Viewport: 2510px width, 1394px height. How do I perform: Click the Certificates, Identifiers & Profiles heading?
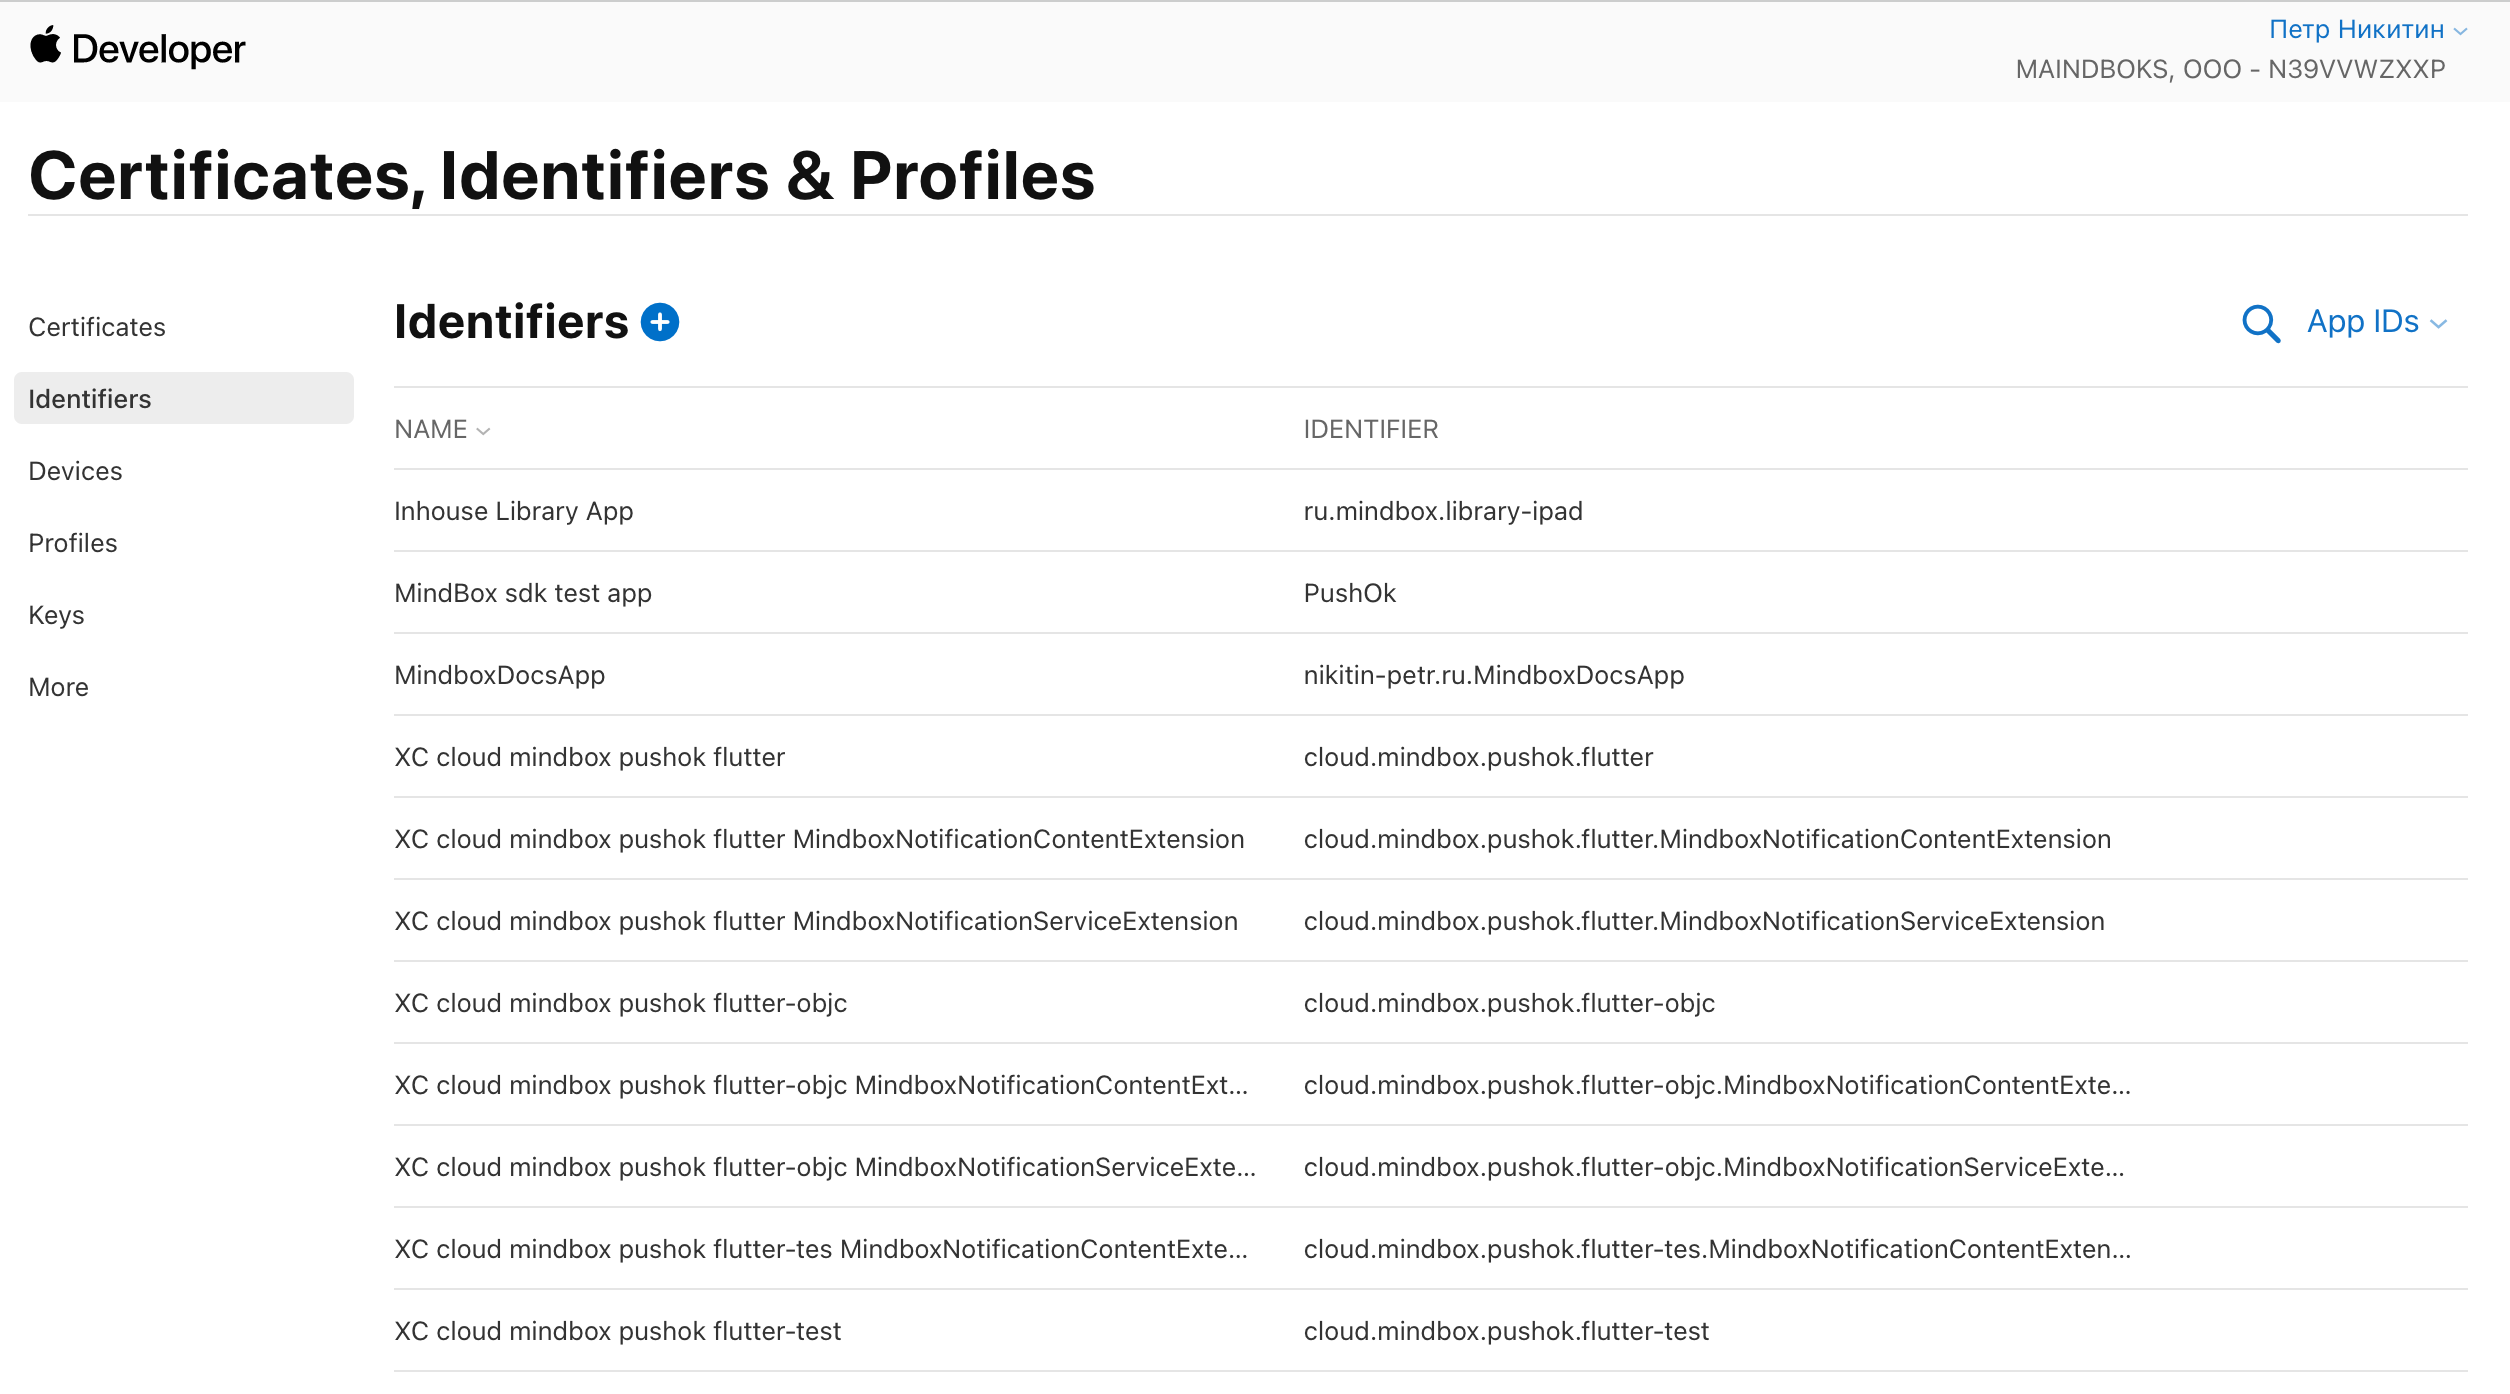pos(562,176)
